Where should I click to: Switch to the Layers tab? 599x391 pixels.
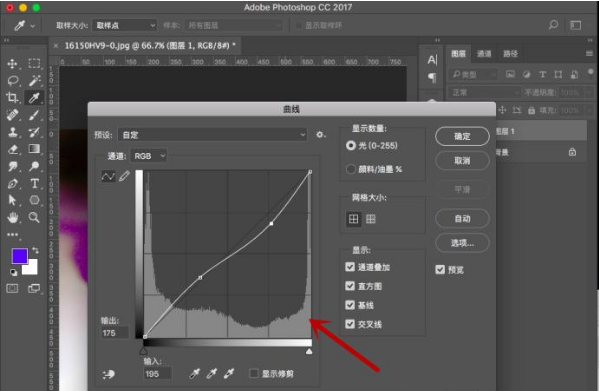458,53
